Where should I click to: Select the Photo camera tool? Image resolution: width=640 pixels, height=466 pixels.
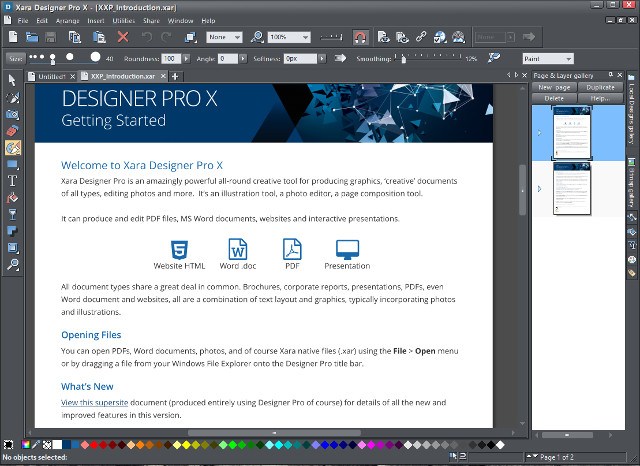point(13,114)
